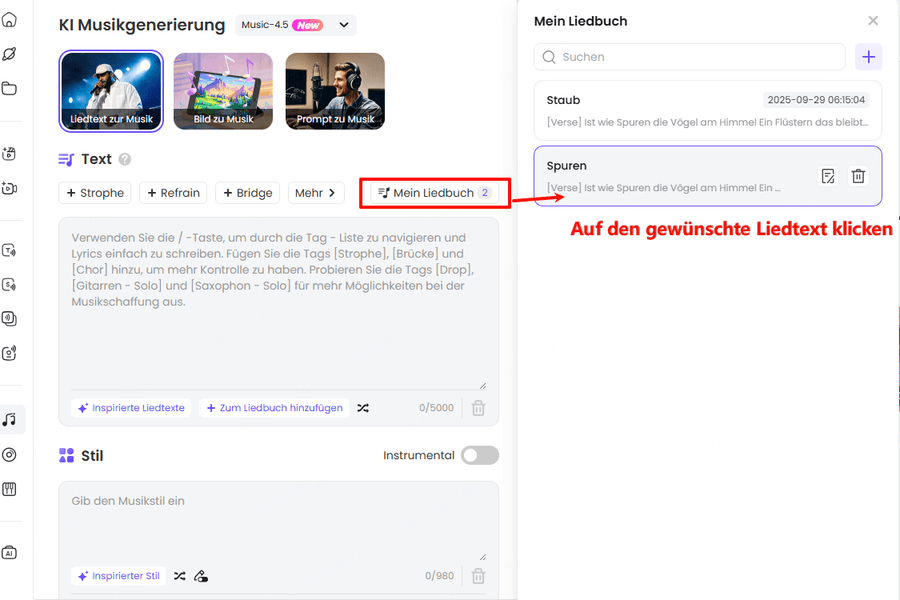Open the explore planet icon in sidebar
The image size is (900, 600).
pyautogui.click(x=9, y=54)
